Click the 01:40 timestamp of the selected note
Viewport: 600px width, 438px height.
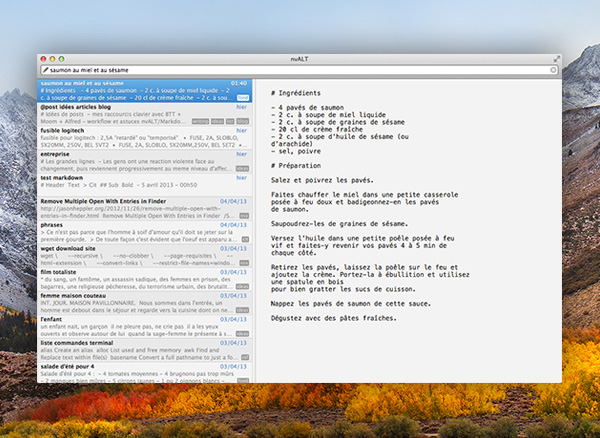point(239,83)
